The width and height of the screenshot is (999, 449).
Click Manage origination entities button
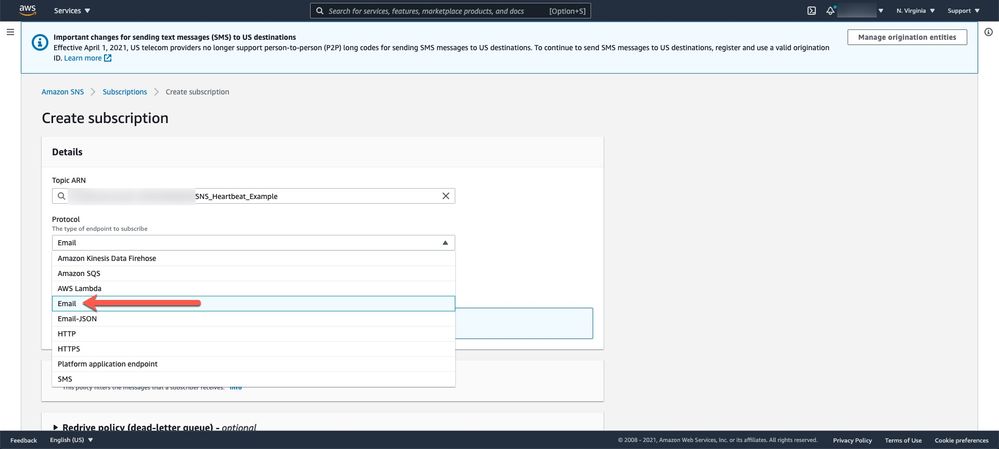907,38
